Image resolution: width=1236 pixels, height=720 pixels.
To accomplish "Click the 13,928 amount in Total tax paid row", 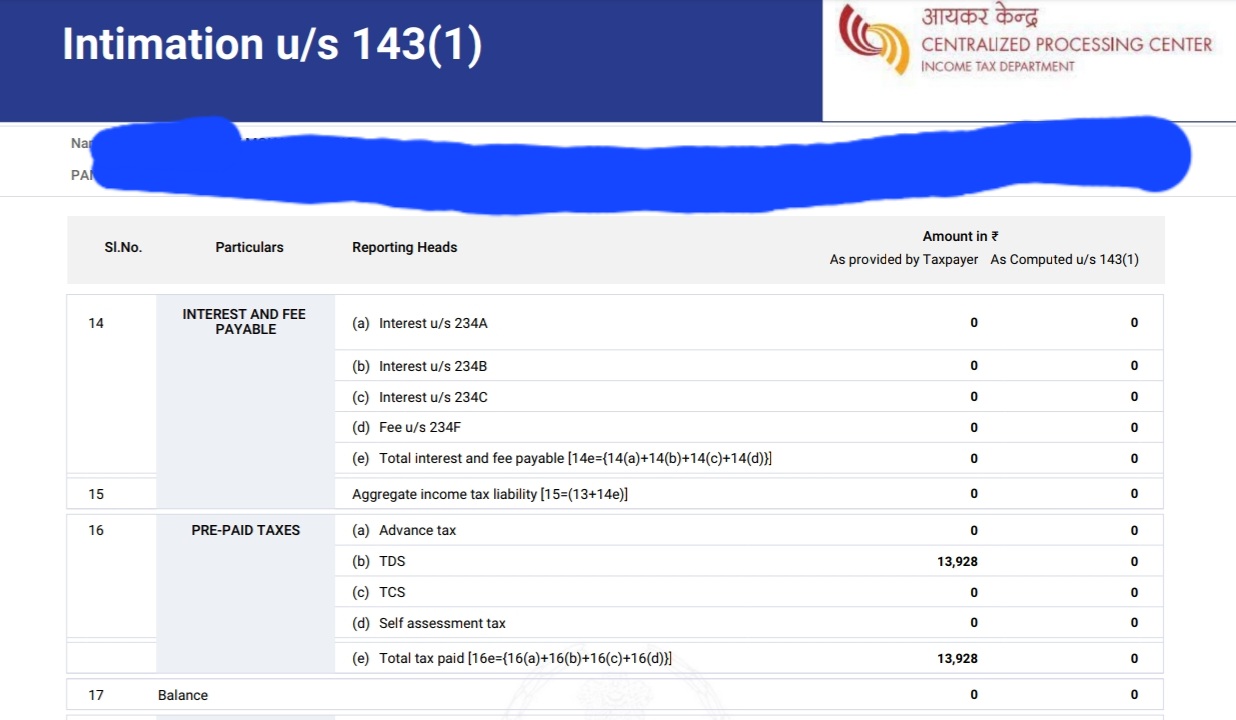I will point(957,658).
